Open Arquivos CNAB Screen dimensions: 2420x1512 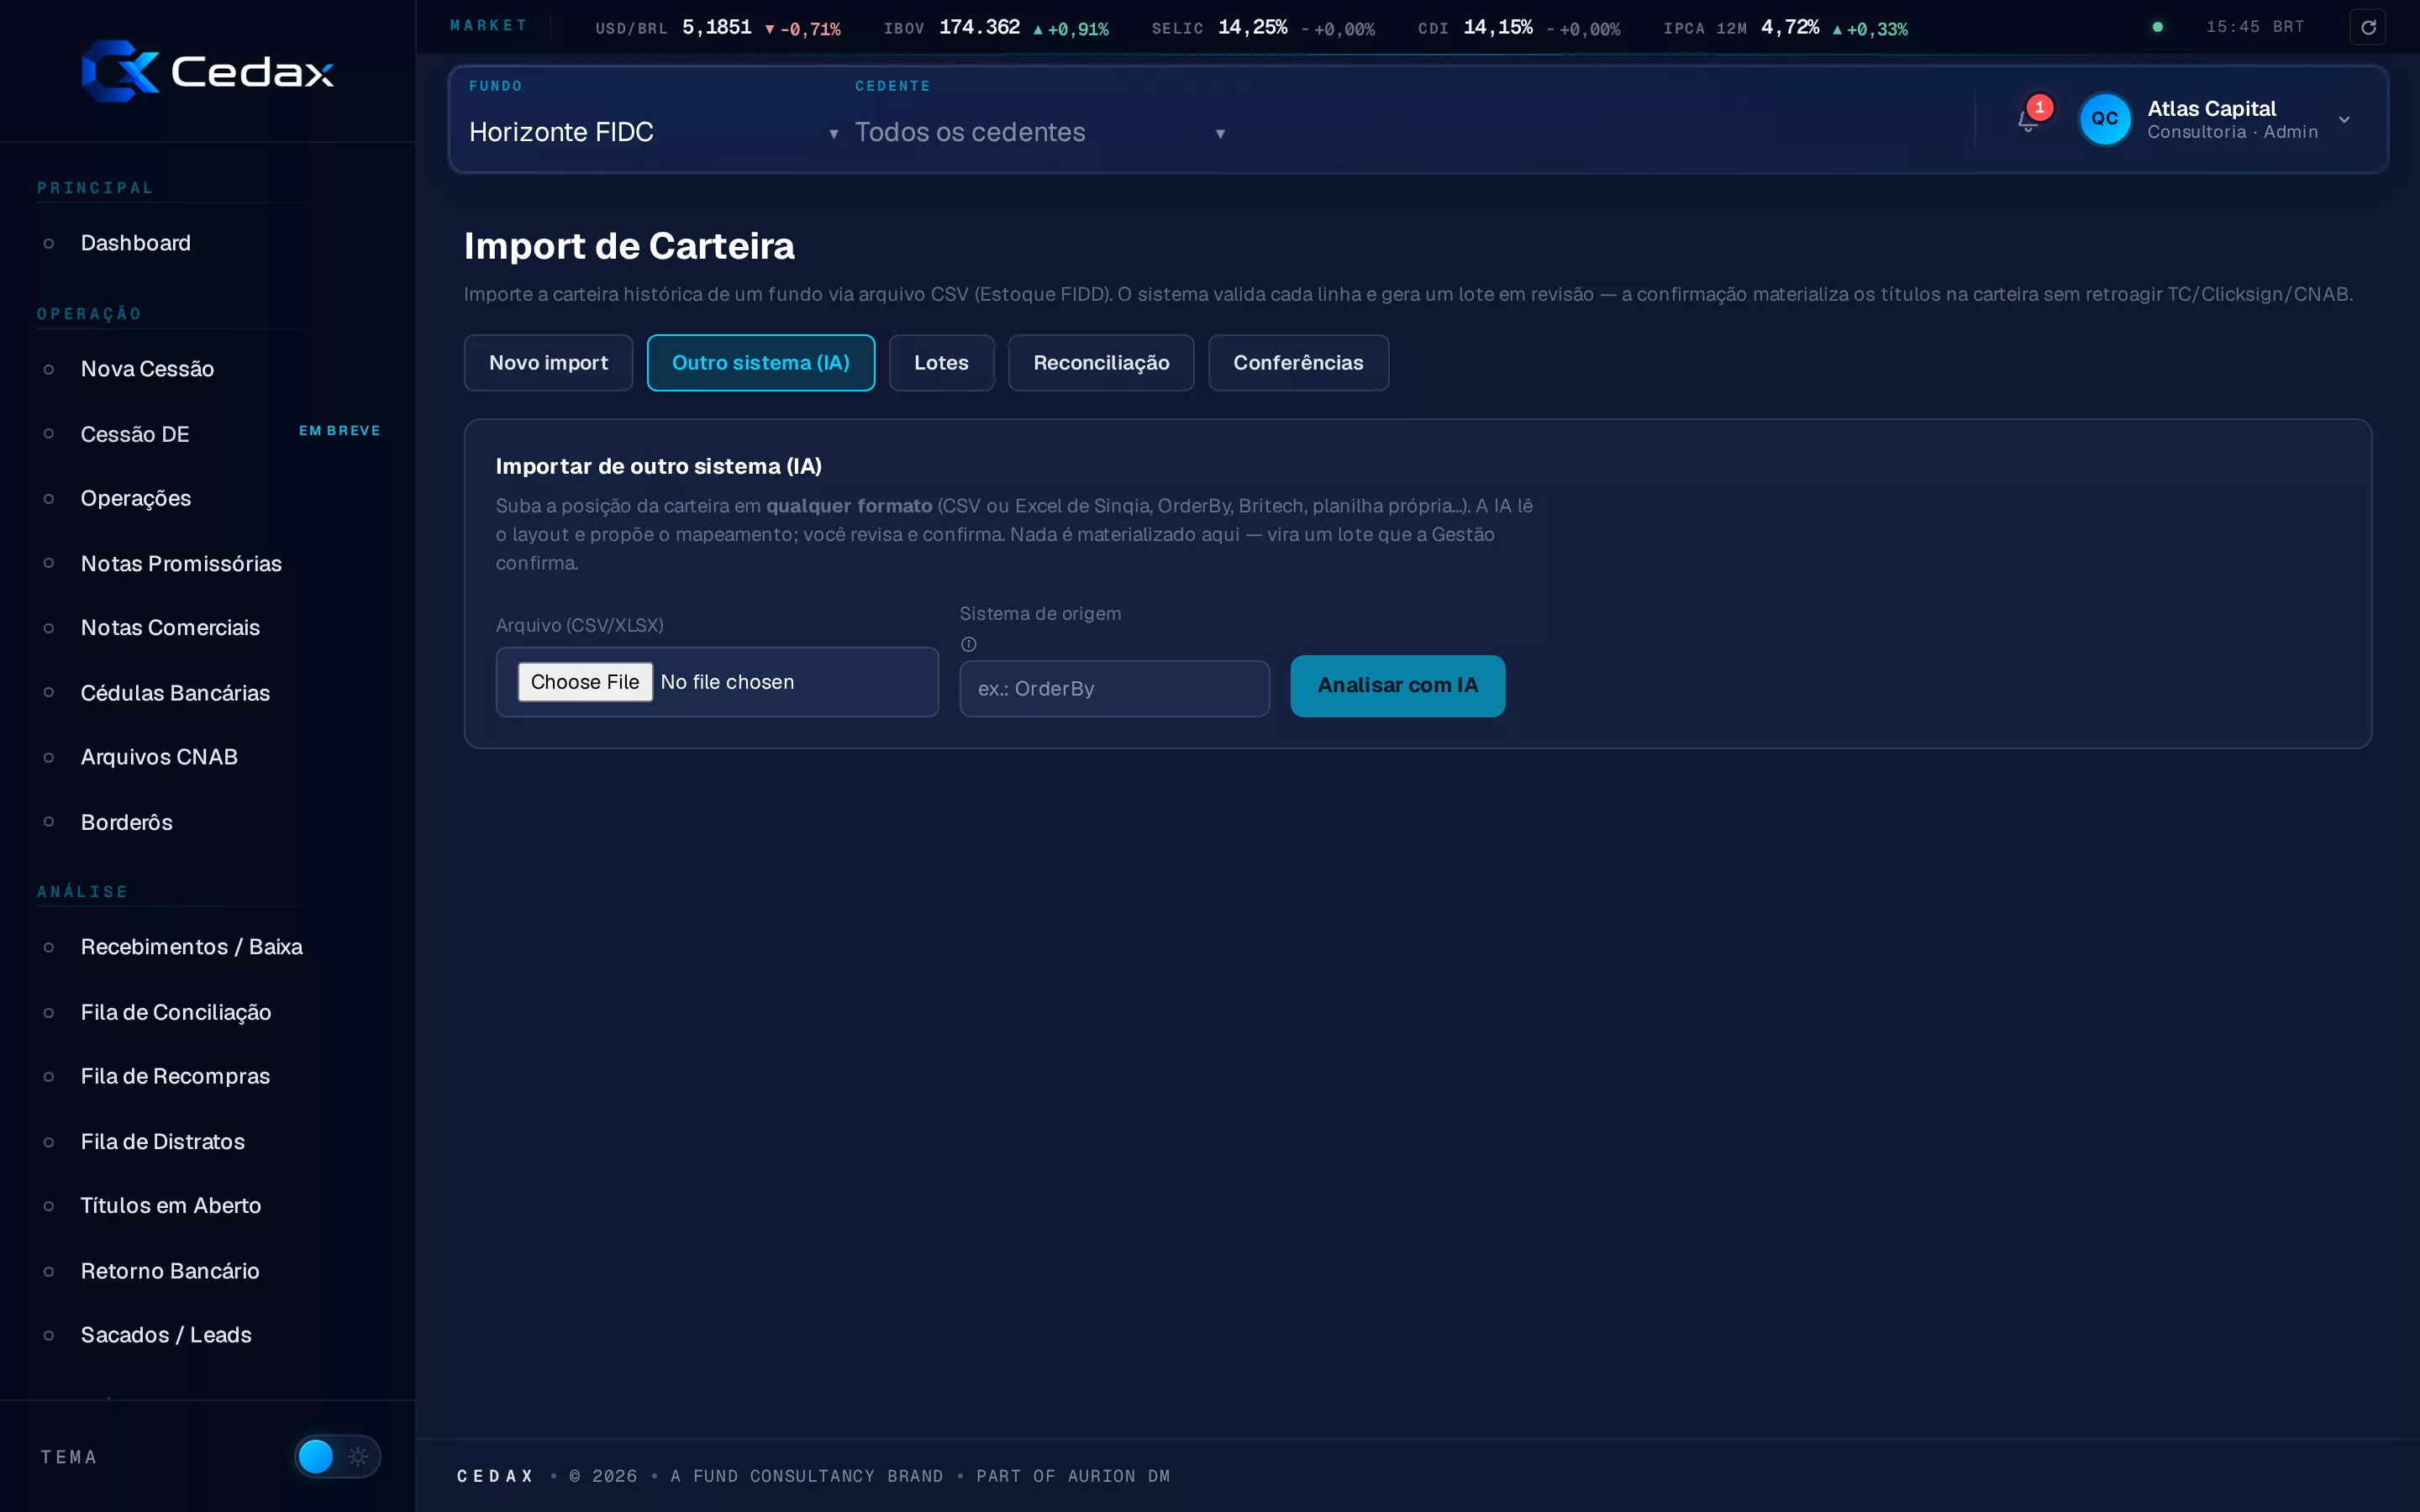tap(159, 756)
